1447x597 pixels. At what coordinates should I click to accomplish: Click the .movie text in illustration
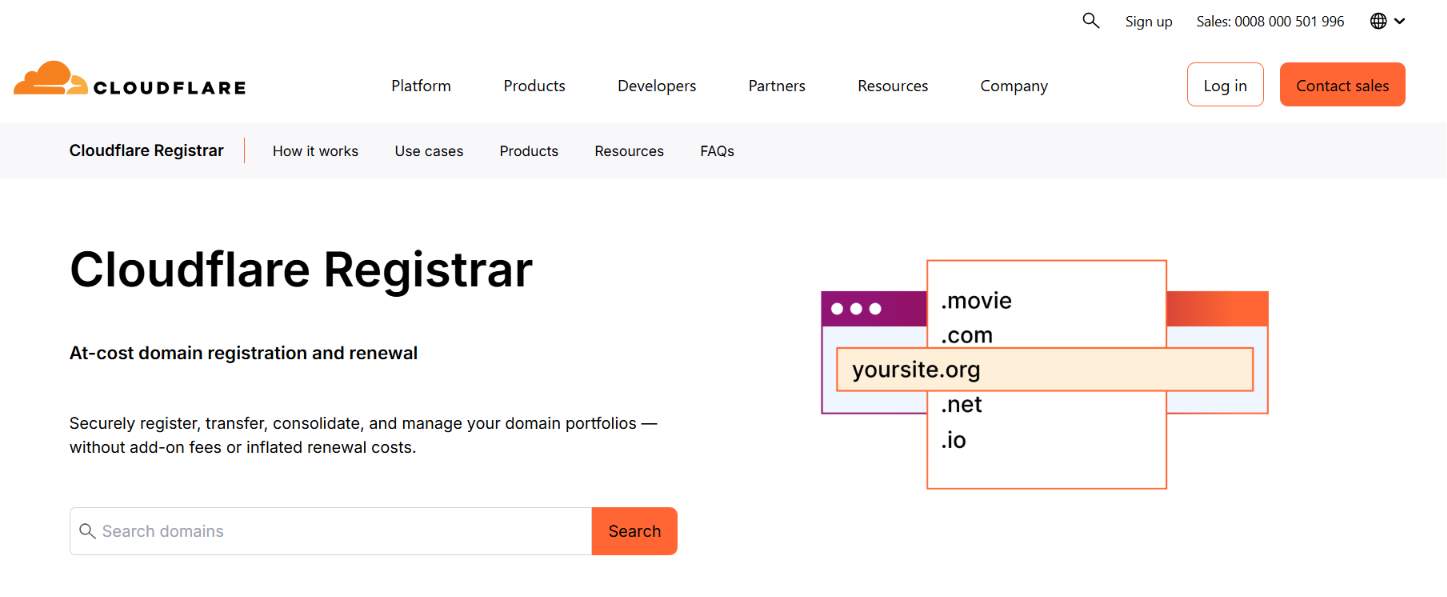click(x=976, y=300)
